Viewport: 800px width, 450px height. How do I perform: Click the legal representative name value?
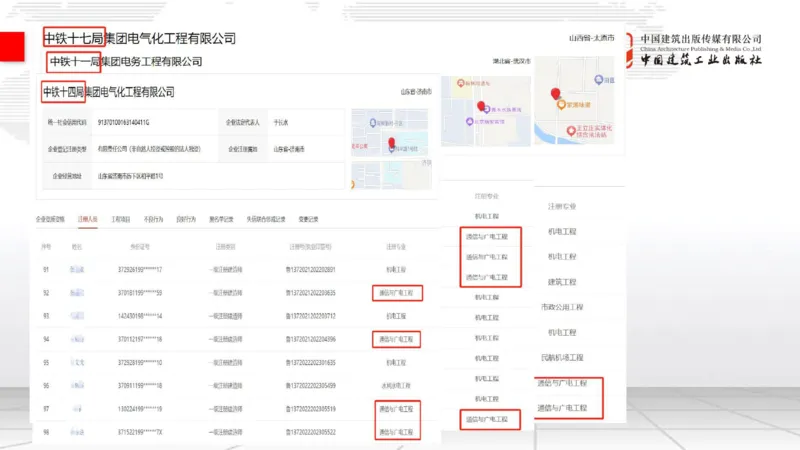281,122
